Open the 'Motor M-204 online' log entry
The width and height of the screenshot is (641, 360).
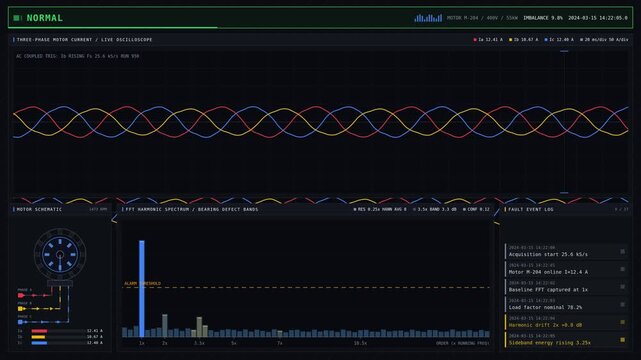click(x=566, y=269)
